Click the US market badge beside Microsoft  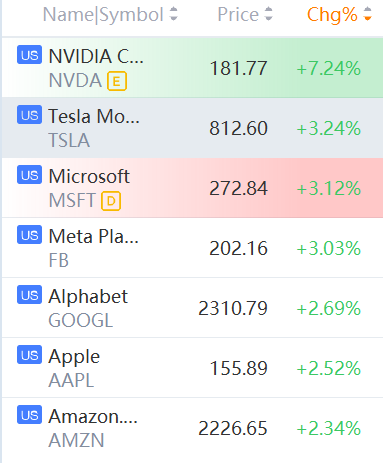pos(29,175)
